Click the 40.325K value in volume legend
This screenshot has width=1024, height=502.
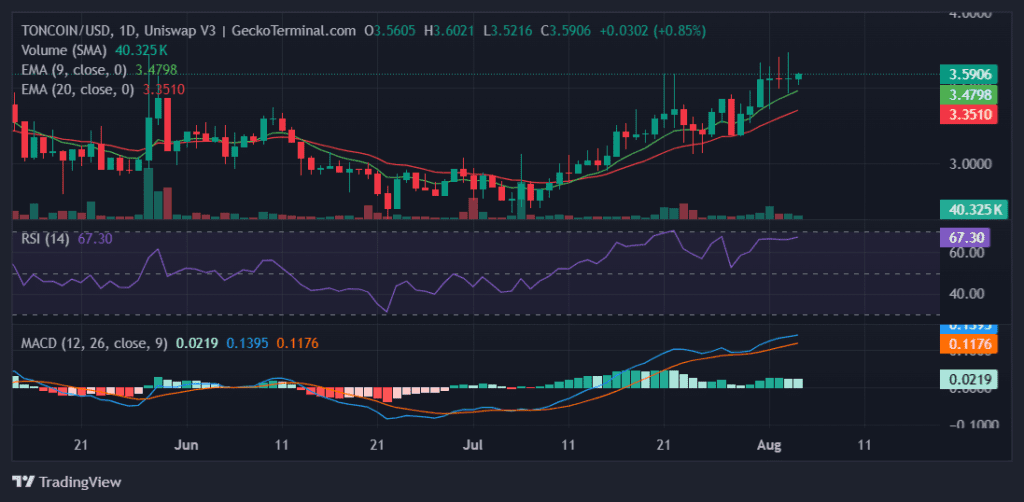(142, 50)
